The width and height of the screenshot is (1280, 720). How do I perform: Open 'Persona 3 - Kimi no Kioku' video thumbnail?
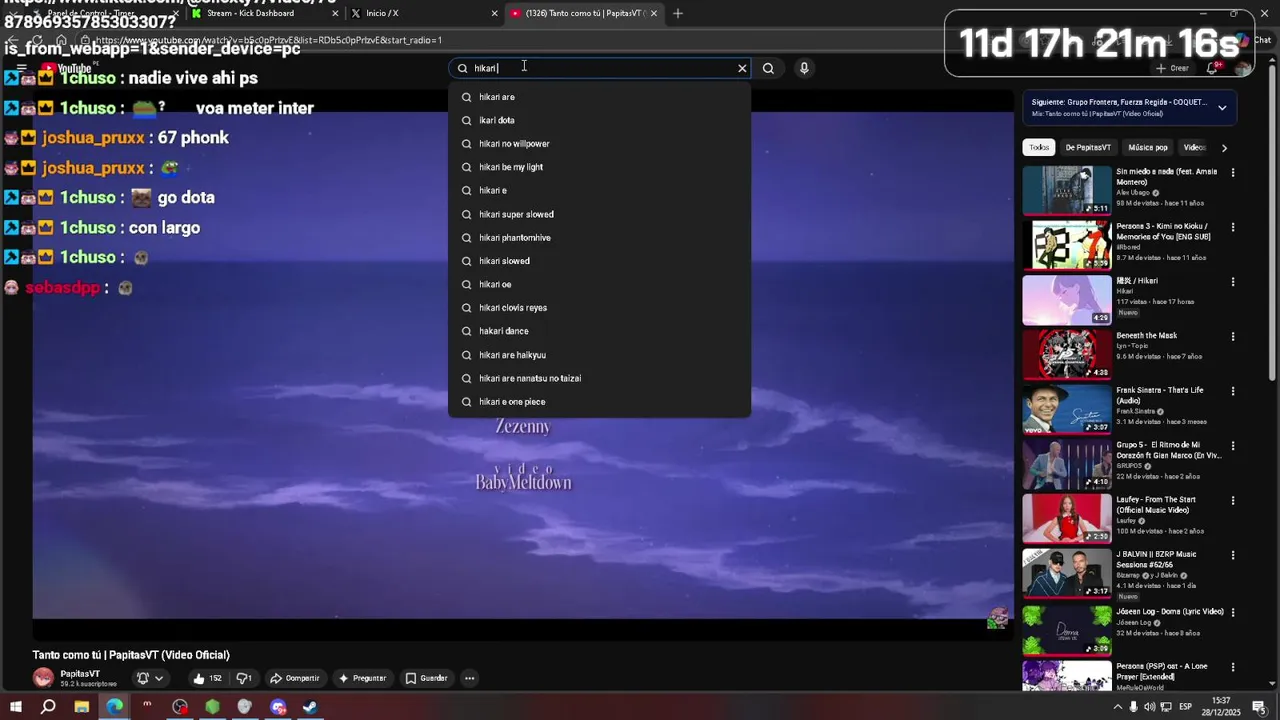(1067, 245)
